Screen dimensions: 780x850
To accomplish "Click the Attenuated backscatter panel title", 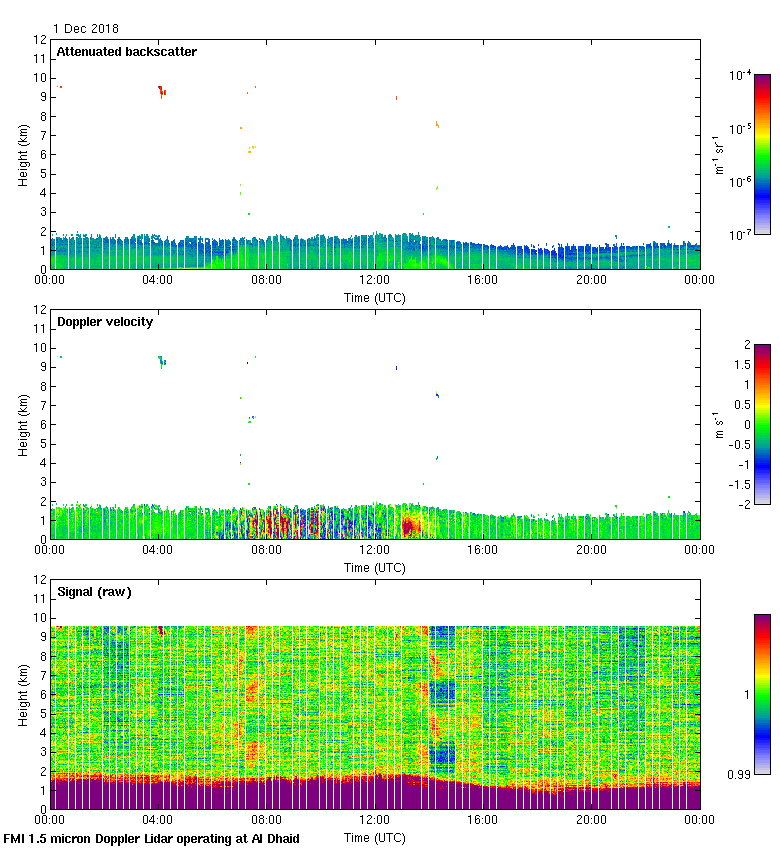I will pyautogui.click(x=126, y=52).
